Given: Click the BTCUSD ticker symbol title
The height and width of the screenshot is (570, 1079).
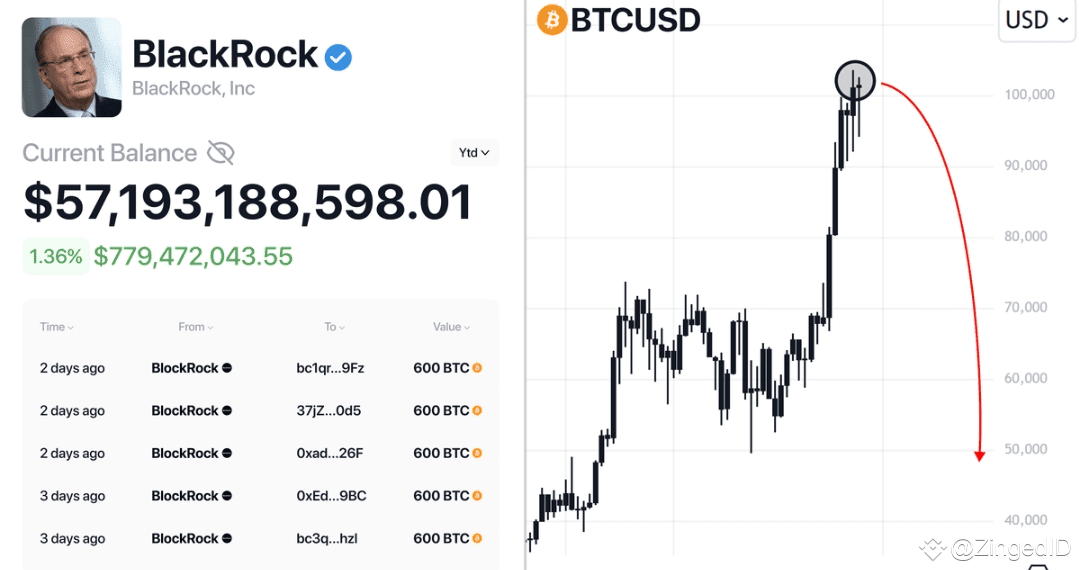Looking at the screenshot, I should 635,20.
